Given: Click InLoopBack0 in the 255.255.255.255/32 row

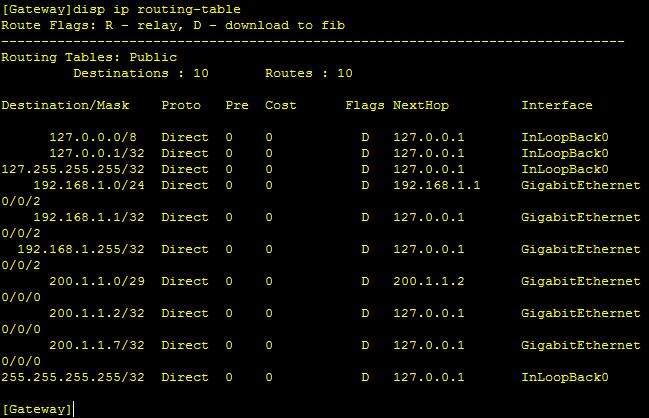Looking at the screenshot, I should pos(565,377).
